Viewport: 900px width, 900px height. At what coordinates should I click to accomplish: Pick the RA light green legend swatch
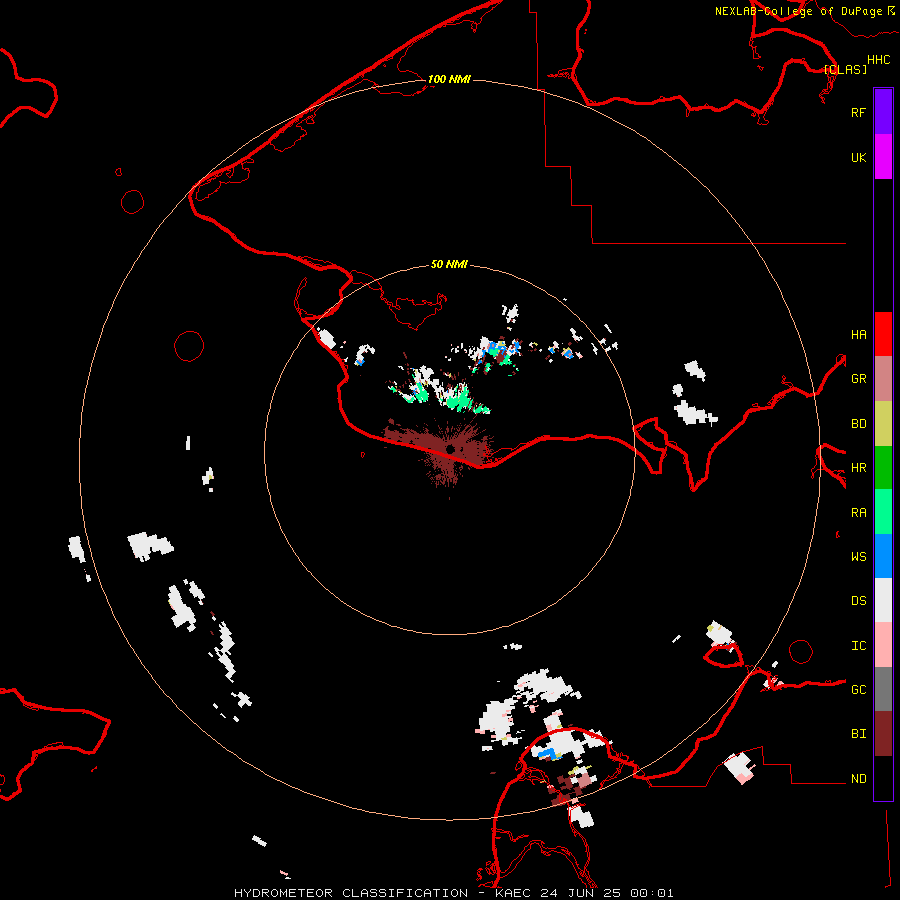tap(883, 512)
